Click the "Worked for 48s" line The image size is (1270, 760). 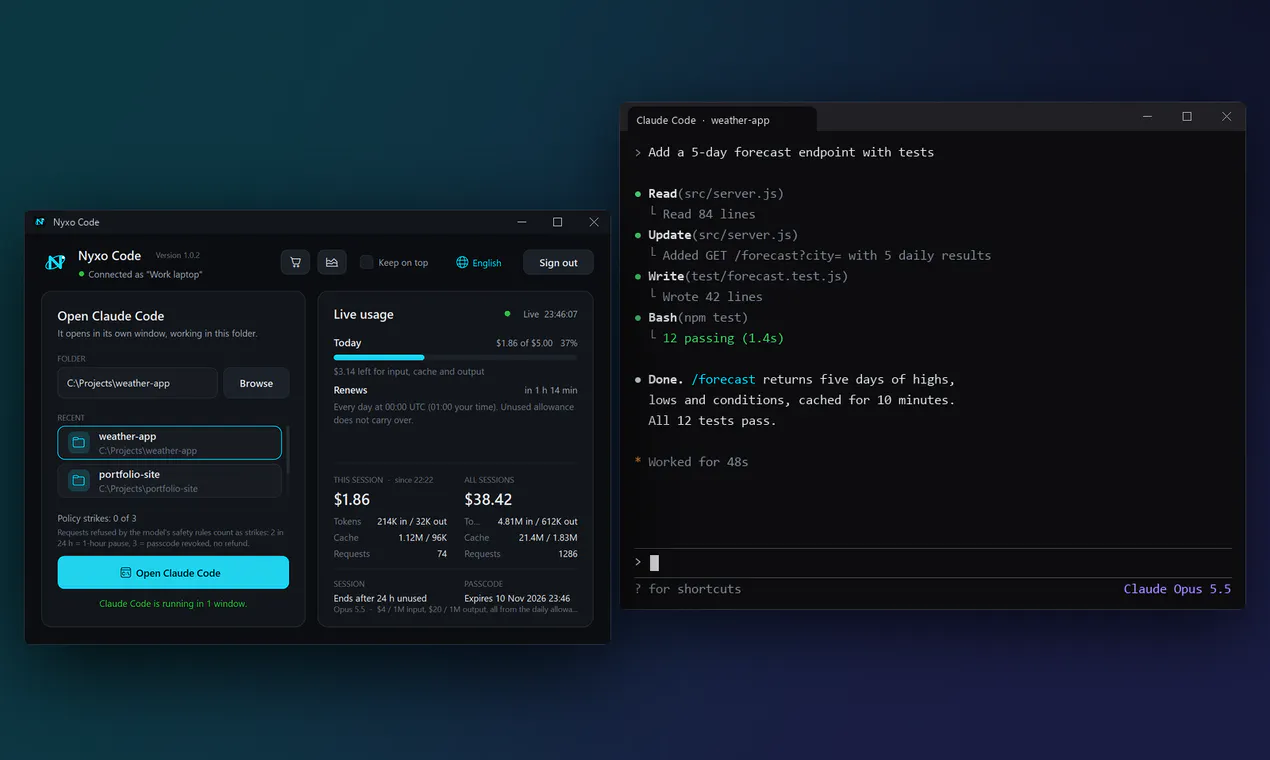click(698, 462)
